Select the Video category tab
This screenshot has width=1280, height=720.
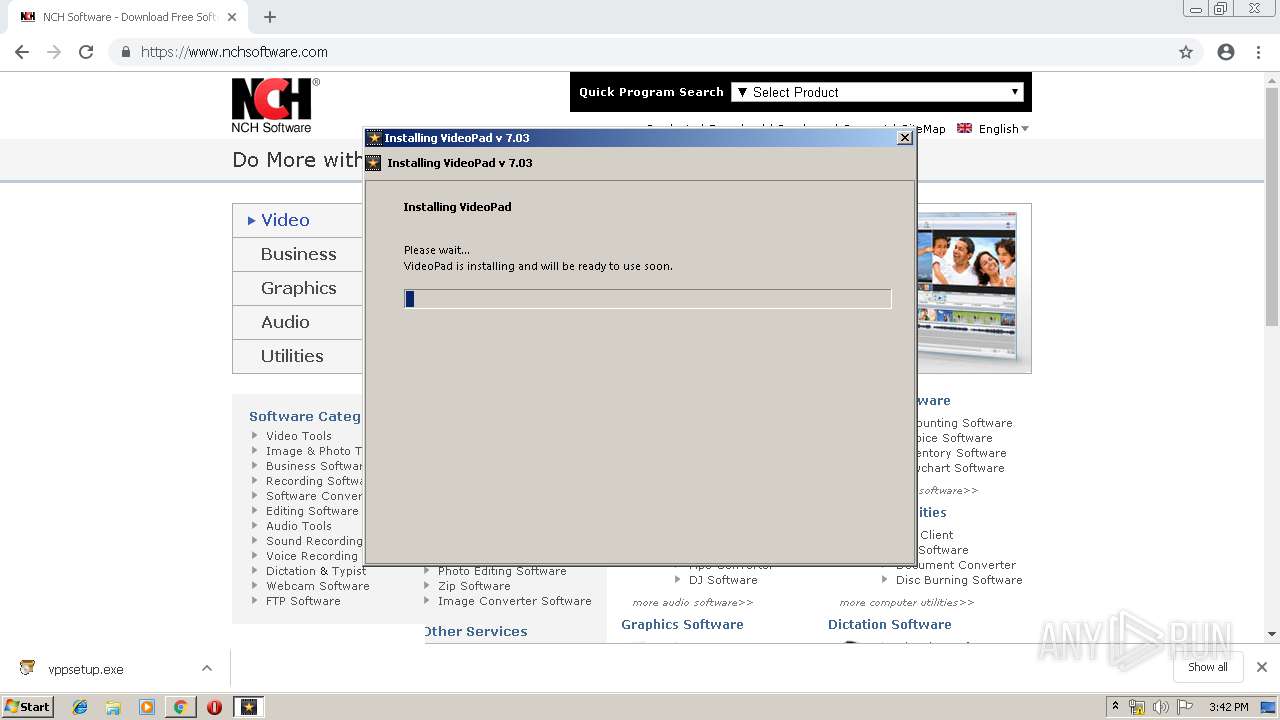pos(297,220)
